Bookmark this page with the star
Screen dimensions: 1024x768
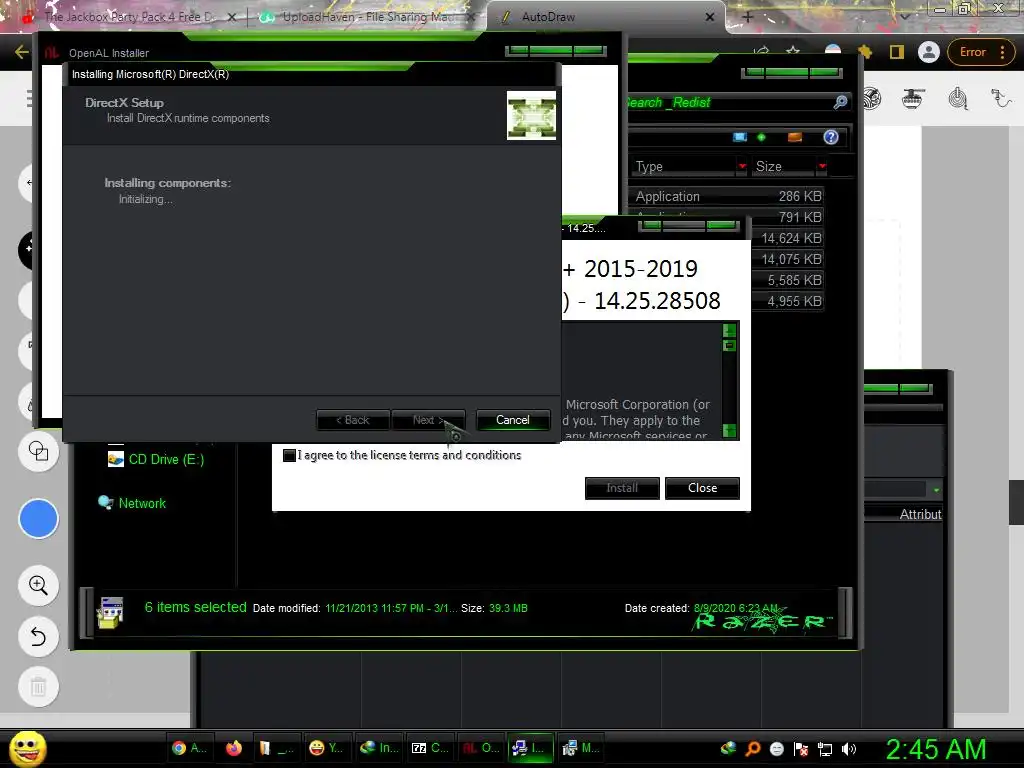coord(793,51)
